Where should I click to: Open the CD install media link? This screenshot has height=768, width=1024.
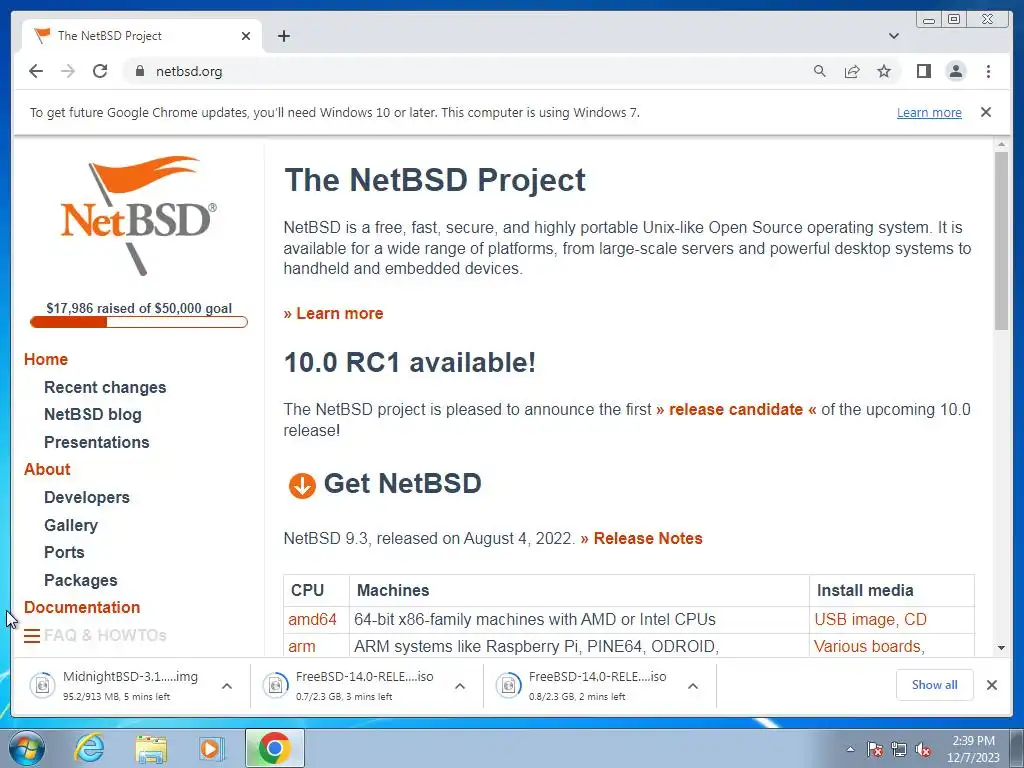point(916,619)
